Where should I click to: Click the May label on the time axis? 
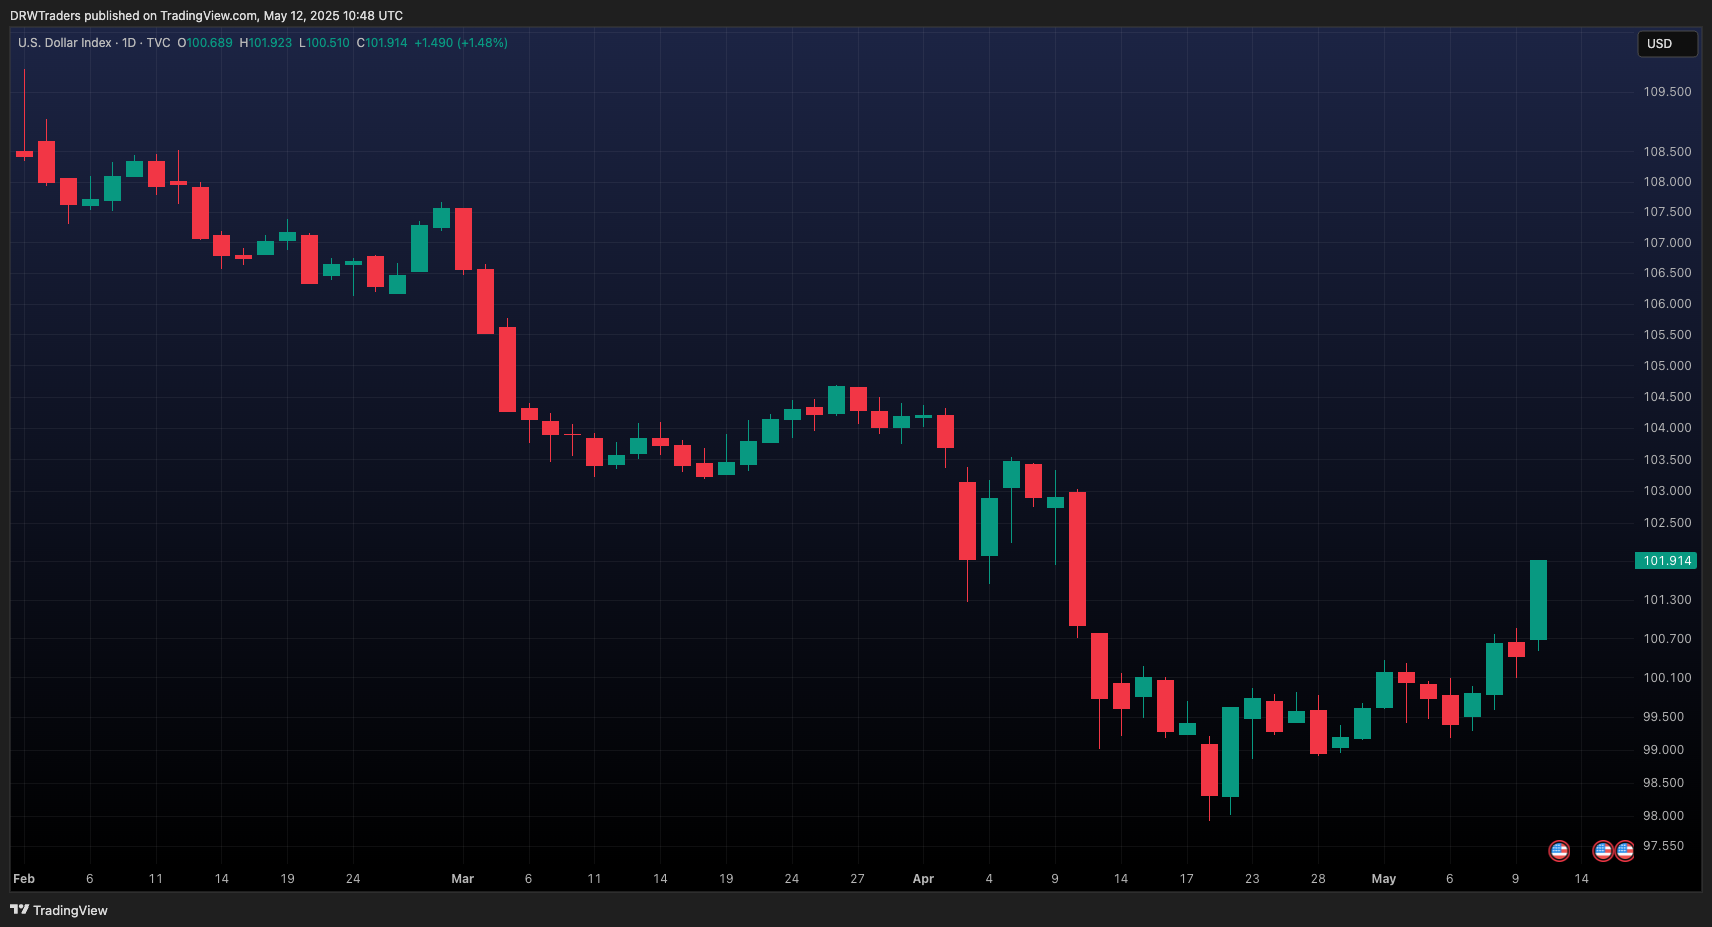1384,879
